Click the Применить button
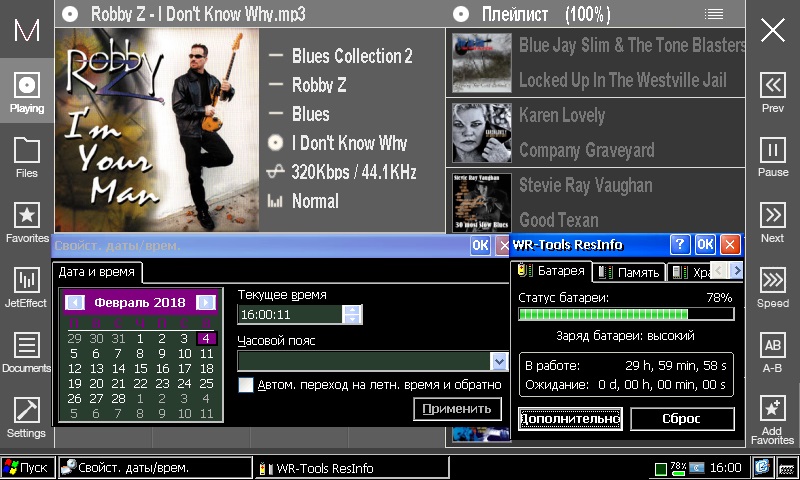Viewport: 800px width, 480px height. click(457, 409)
